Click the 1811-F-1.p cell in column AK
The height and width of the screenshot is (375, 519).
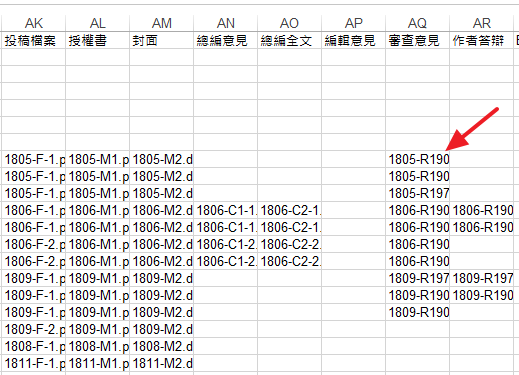coord(34,363)
